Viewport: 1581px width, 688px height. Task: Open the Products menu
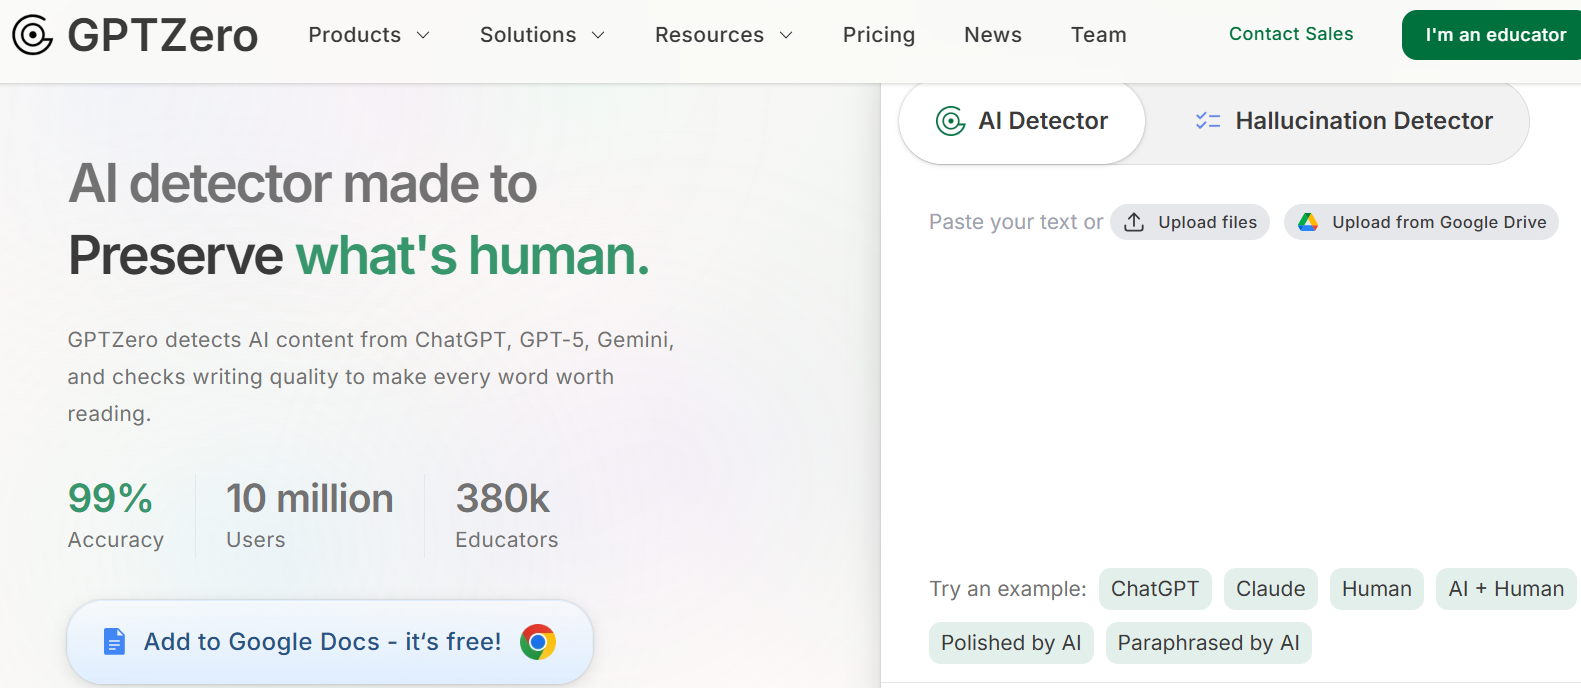[x=369, y=35]
